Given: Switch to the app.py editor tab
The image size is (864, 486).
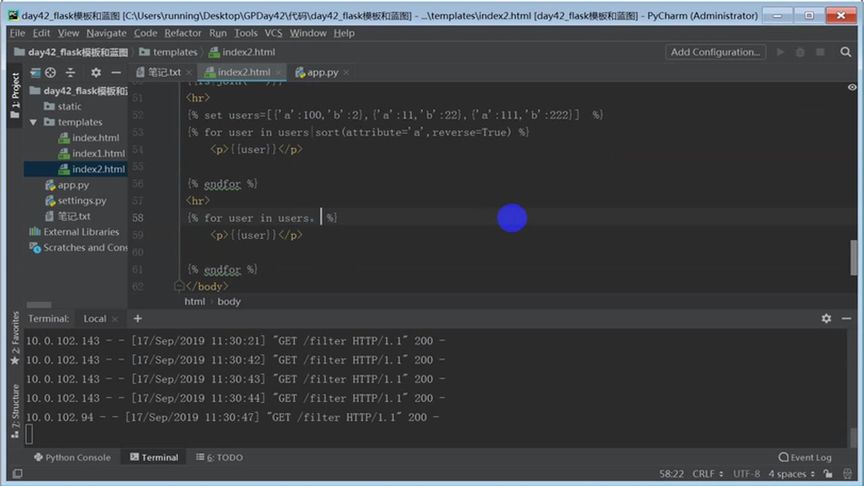Looking at the screenshot, I should click(x=322, y=72).
